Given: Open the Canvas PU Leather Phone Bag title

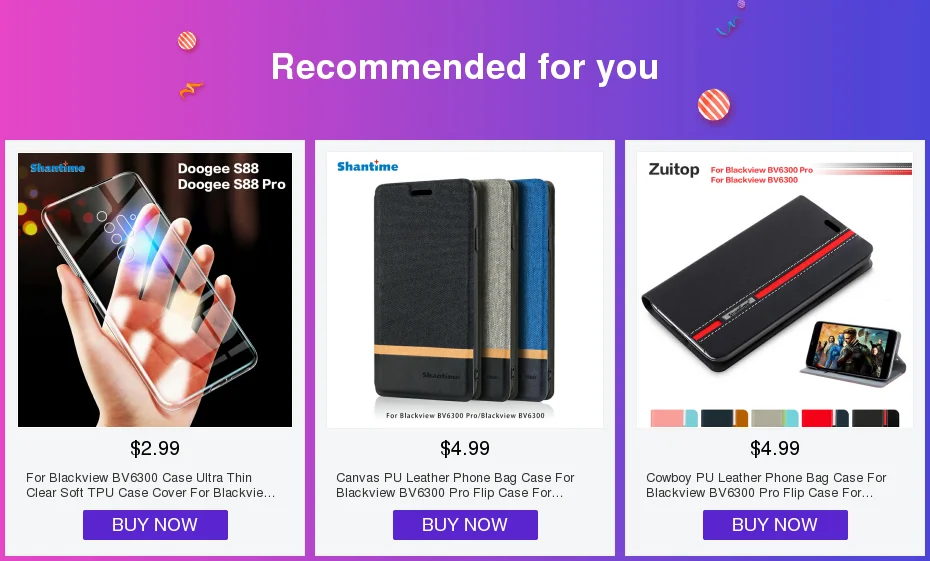Looking at the screenshot, I should (x=456, y=485).
